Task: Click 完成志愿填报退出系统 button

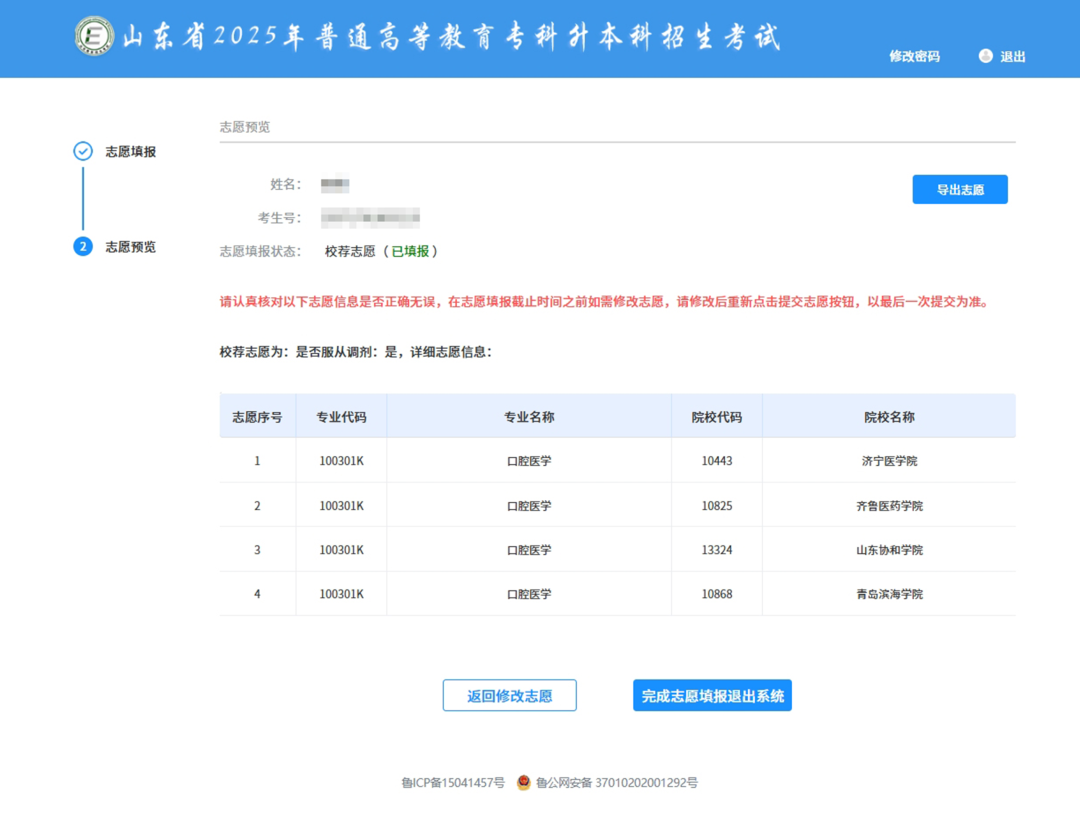Action: [712, 695]
